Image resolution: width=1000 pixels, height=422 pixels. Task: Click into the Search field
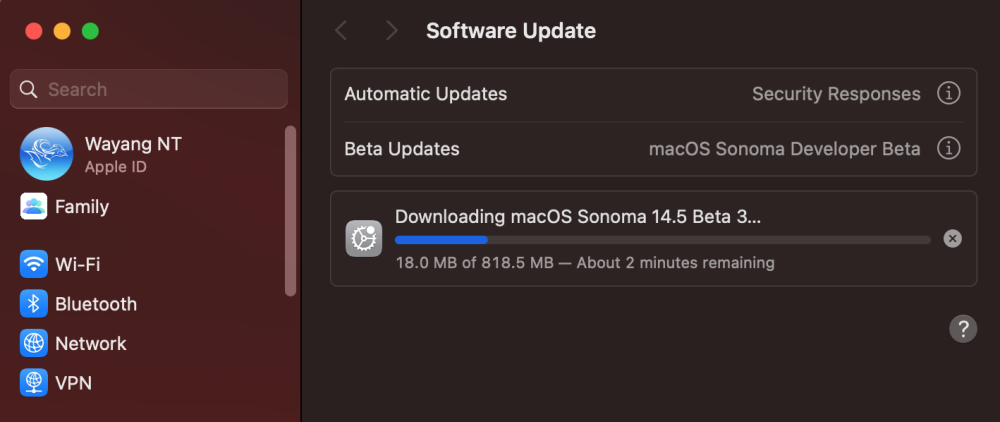point(149,89)
